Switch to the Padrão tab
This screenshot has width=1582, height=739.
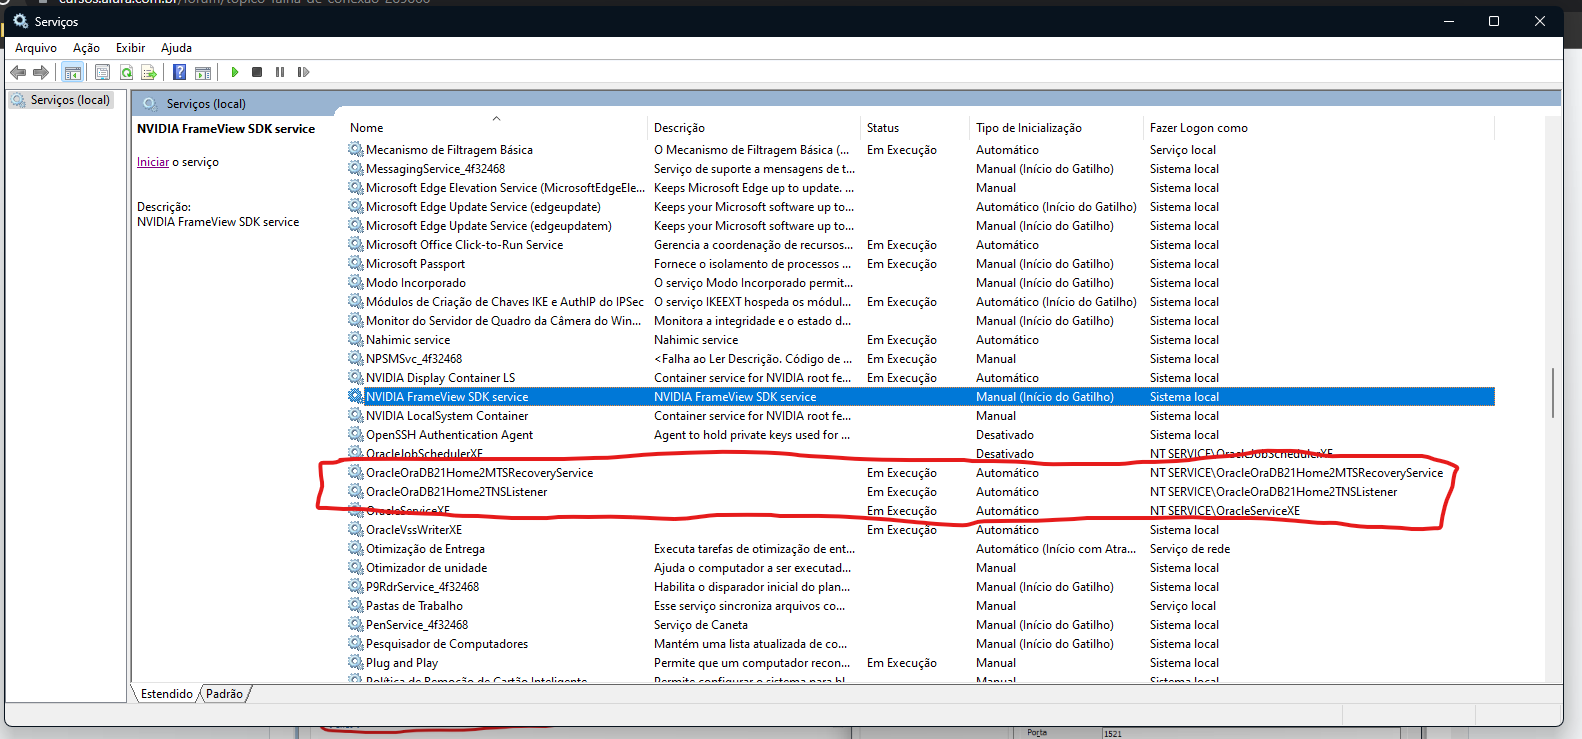pyautogui.click(x=225, y=694)
